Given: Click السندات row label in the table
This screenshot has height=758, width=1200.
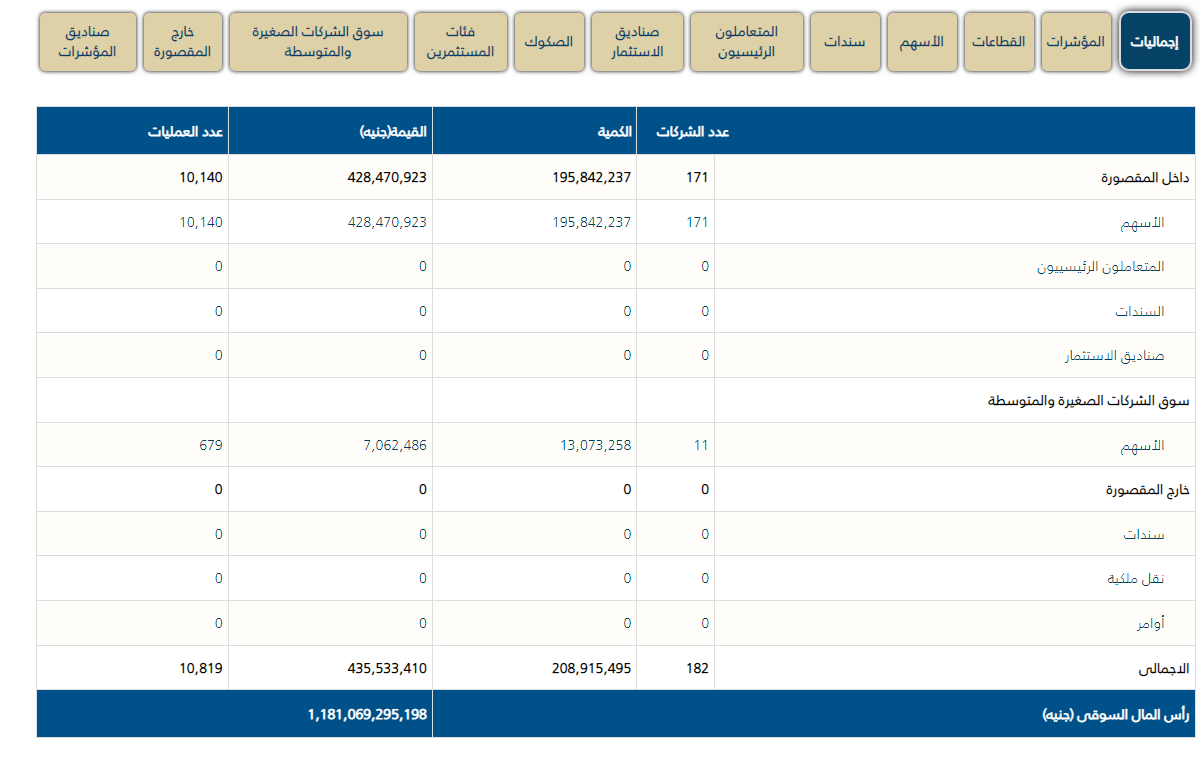Looking at the screenshot, I should tap(1140, 311).
